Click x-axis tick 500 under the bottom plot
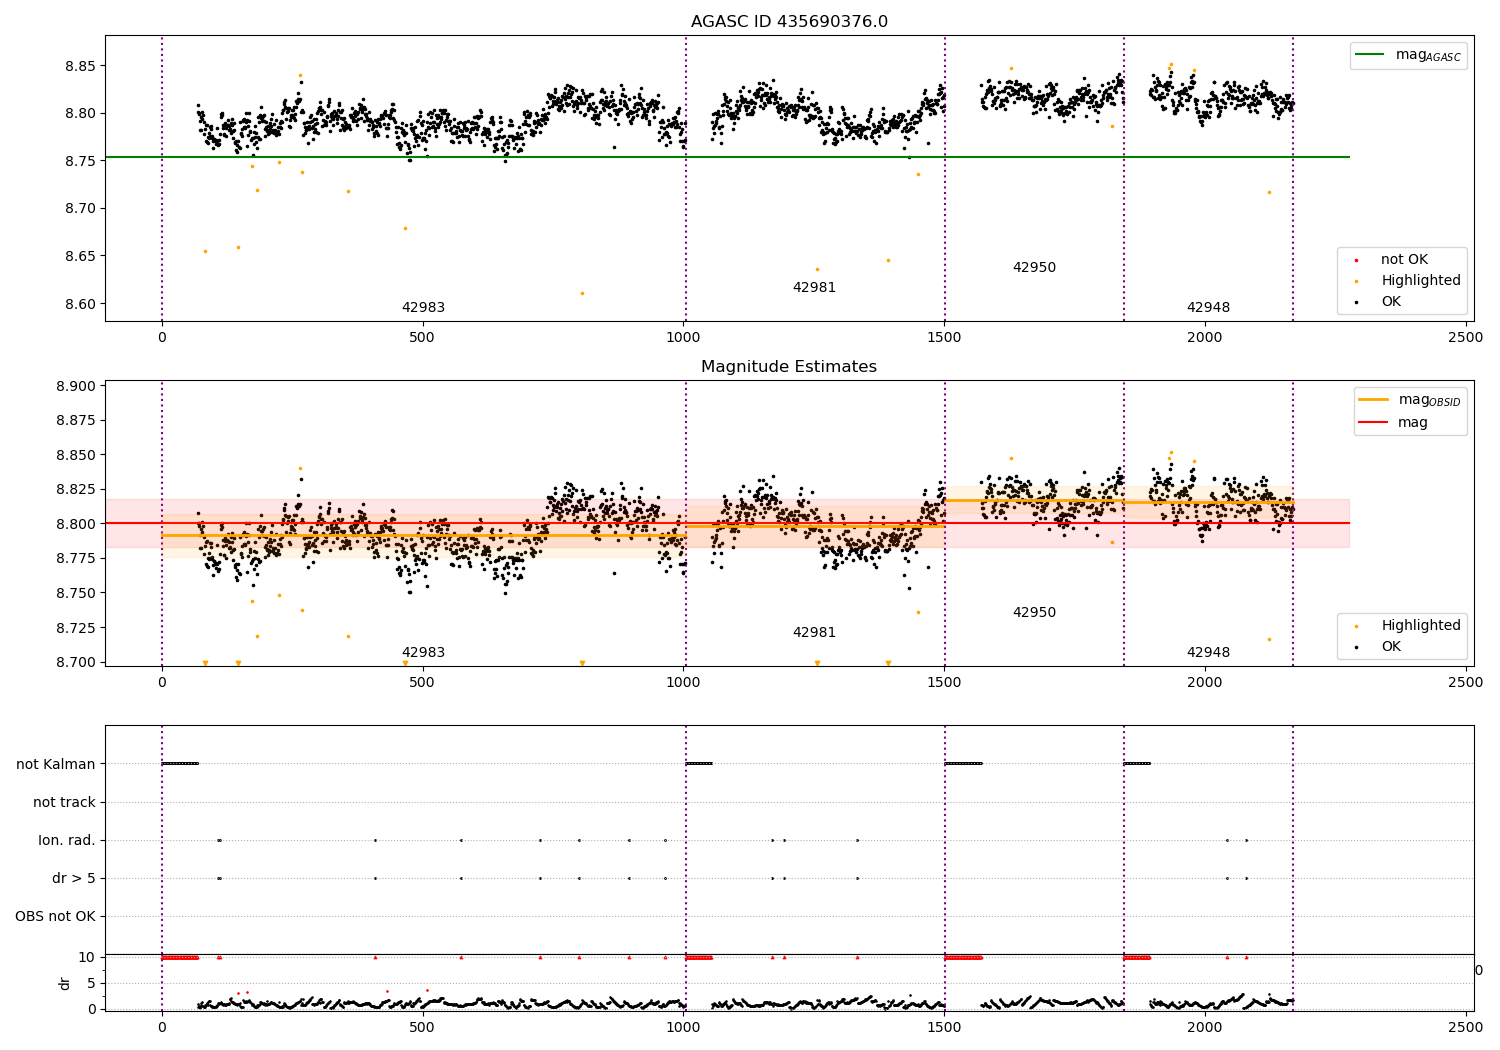The image size is (1500, 1050). tap(422, 1027)
